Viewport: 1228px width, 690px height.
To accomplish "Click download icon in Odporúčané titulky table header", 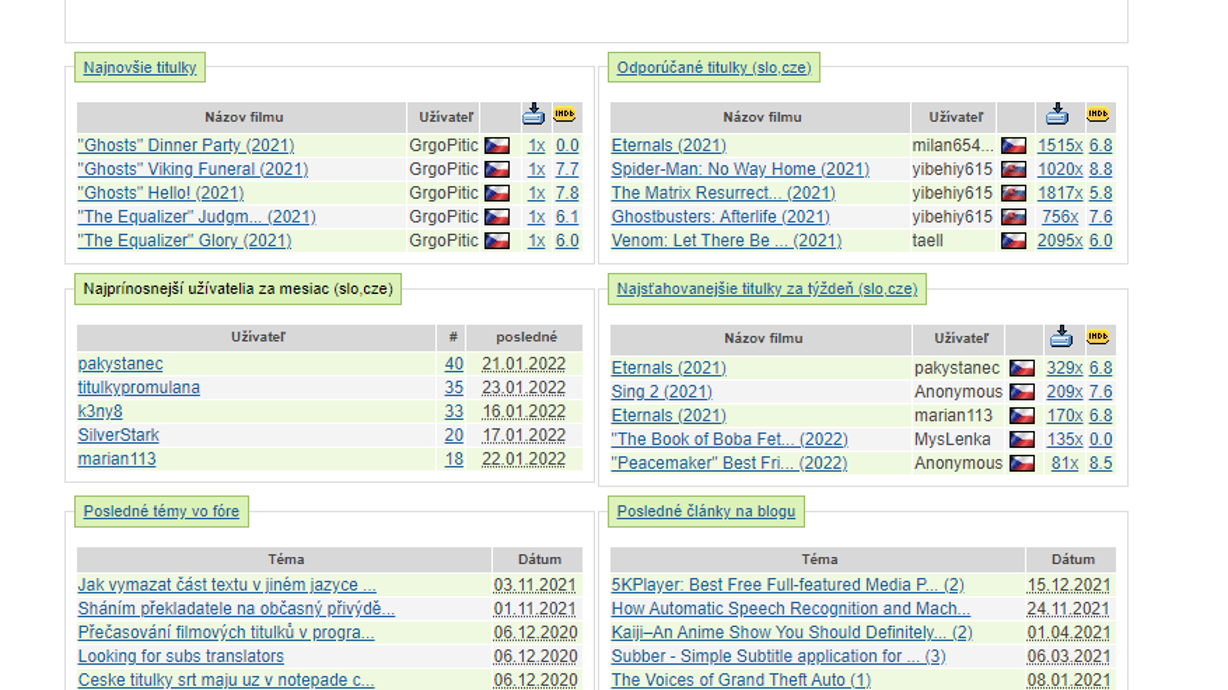I will pyautogui.click(x=1057, y=115).
